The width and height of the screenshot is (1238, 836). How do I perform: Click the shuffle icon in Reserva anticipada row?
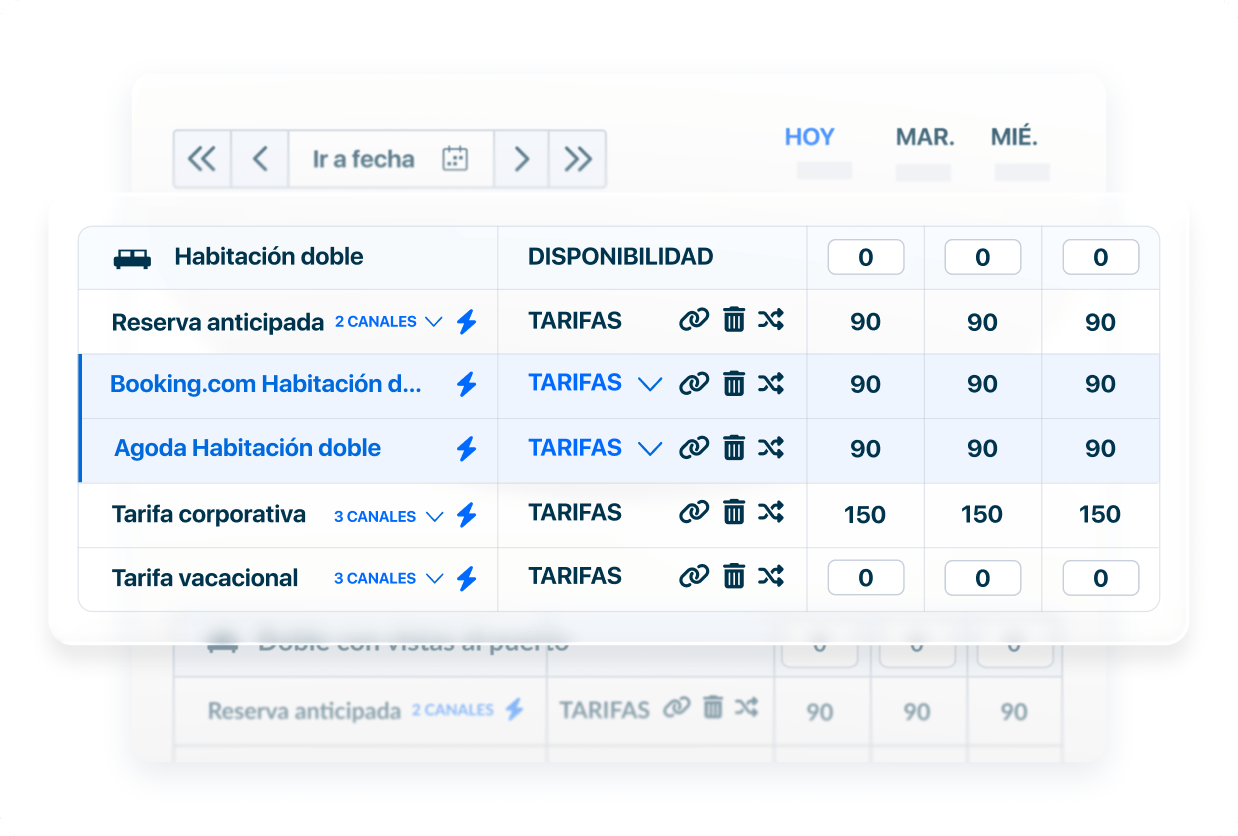pos(770,320)
